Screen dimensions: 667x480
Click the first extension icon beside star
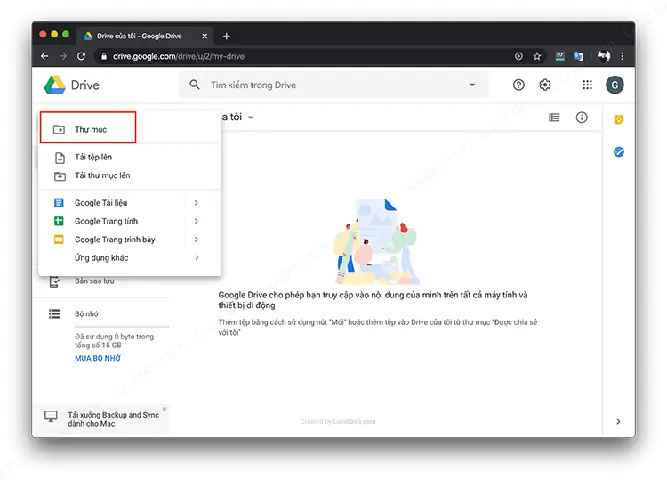(560, 56)
